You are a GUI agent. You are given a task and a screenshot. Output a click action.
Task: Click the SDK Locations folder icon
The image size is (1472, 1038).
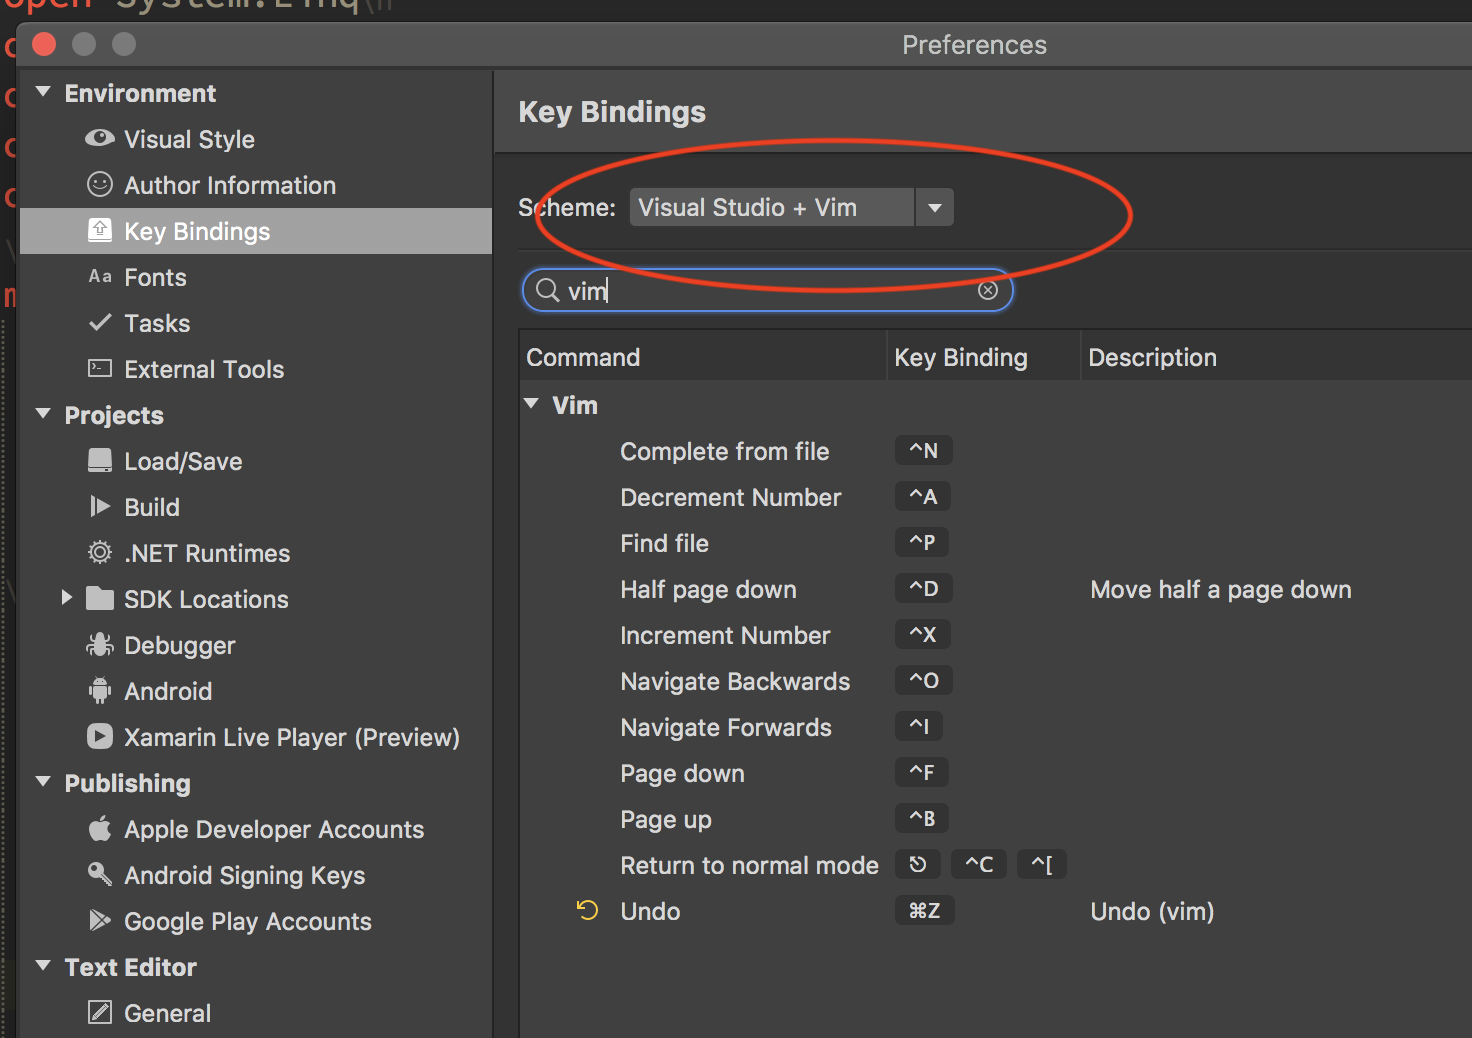coord(100,598)
